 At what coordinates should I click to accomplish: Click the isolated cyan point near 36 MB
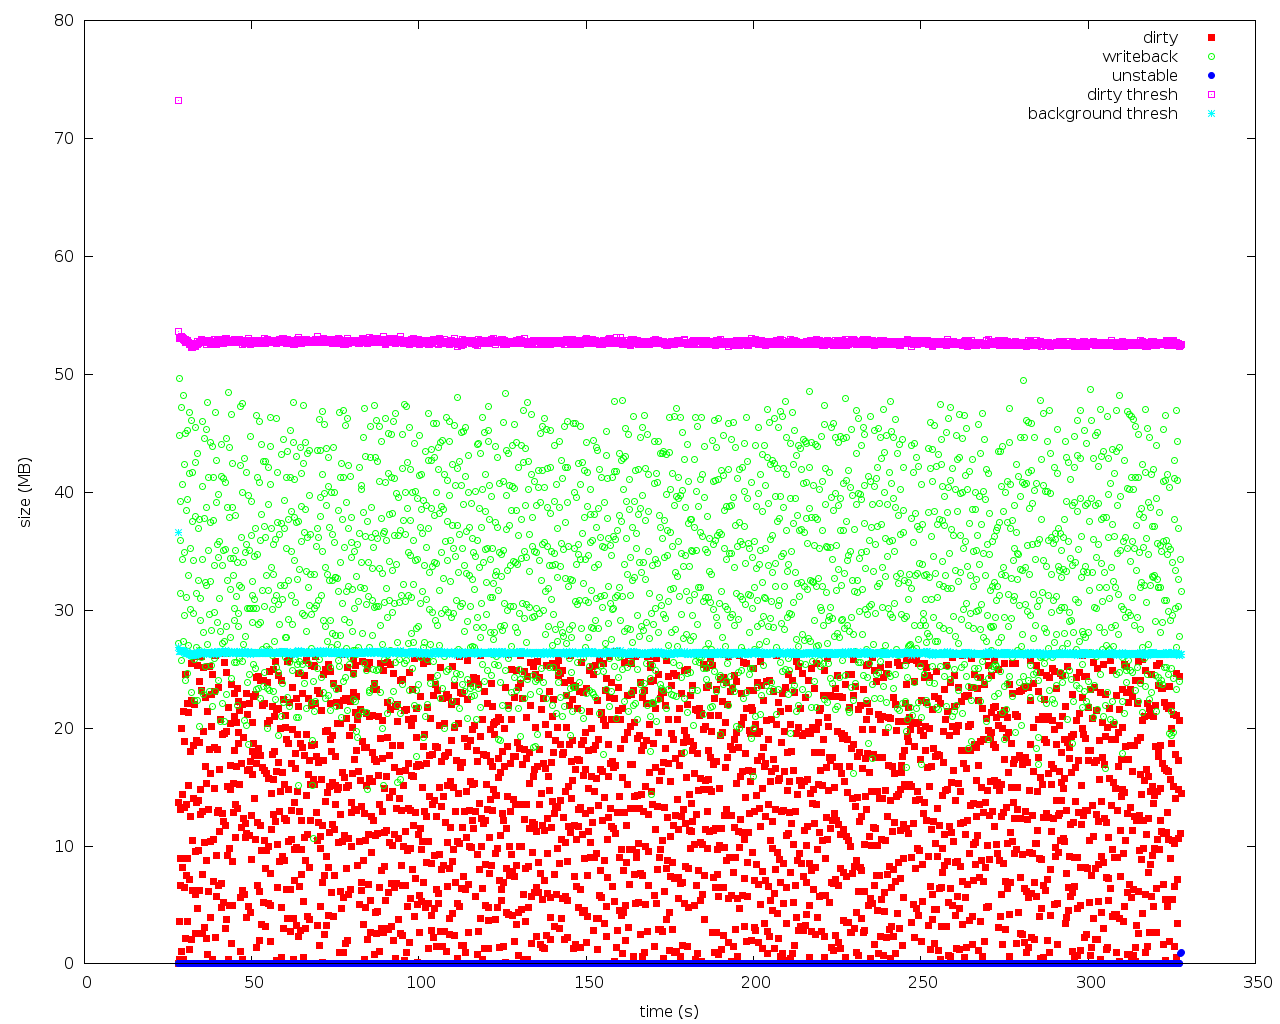point(178,533)
